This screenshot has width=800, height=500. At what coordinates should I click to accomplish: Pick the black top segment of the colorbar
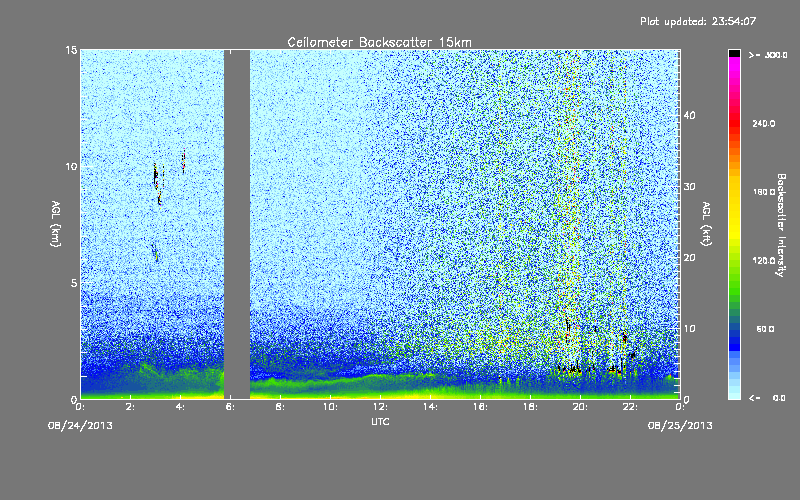click(x=734, y=53)
